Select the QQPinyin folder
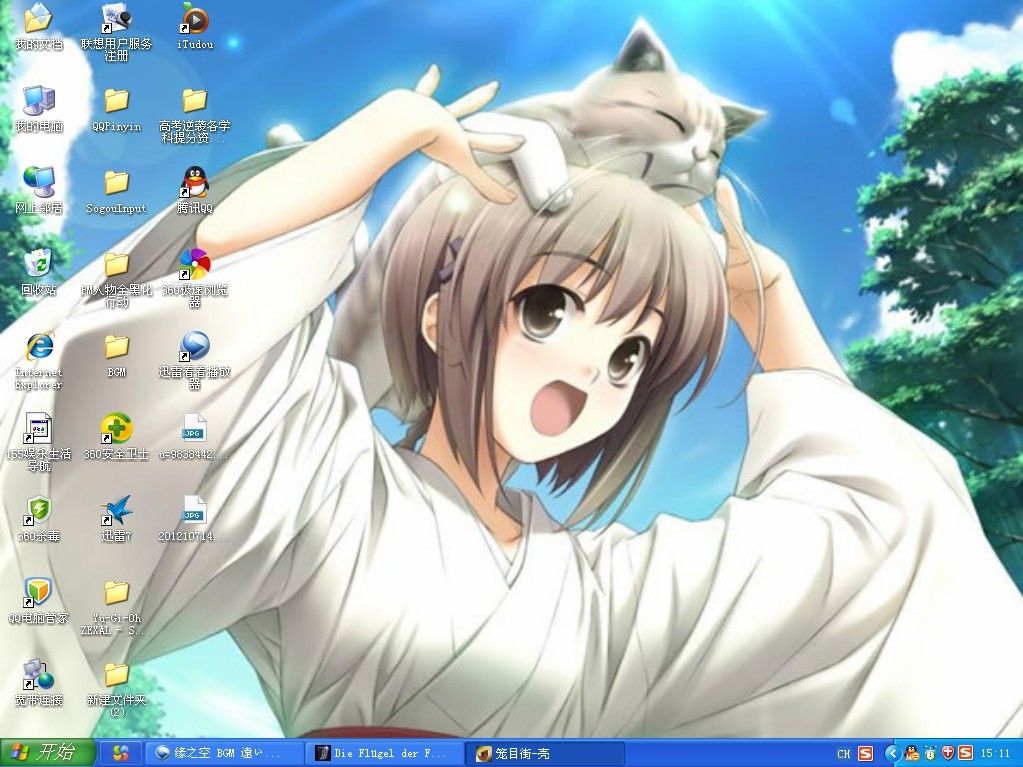This screenshot has width=1023, height=767. click(x=116, y=108)
